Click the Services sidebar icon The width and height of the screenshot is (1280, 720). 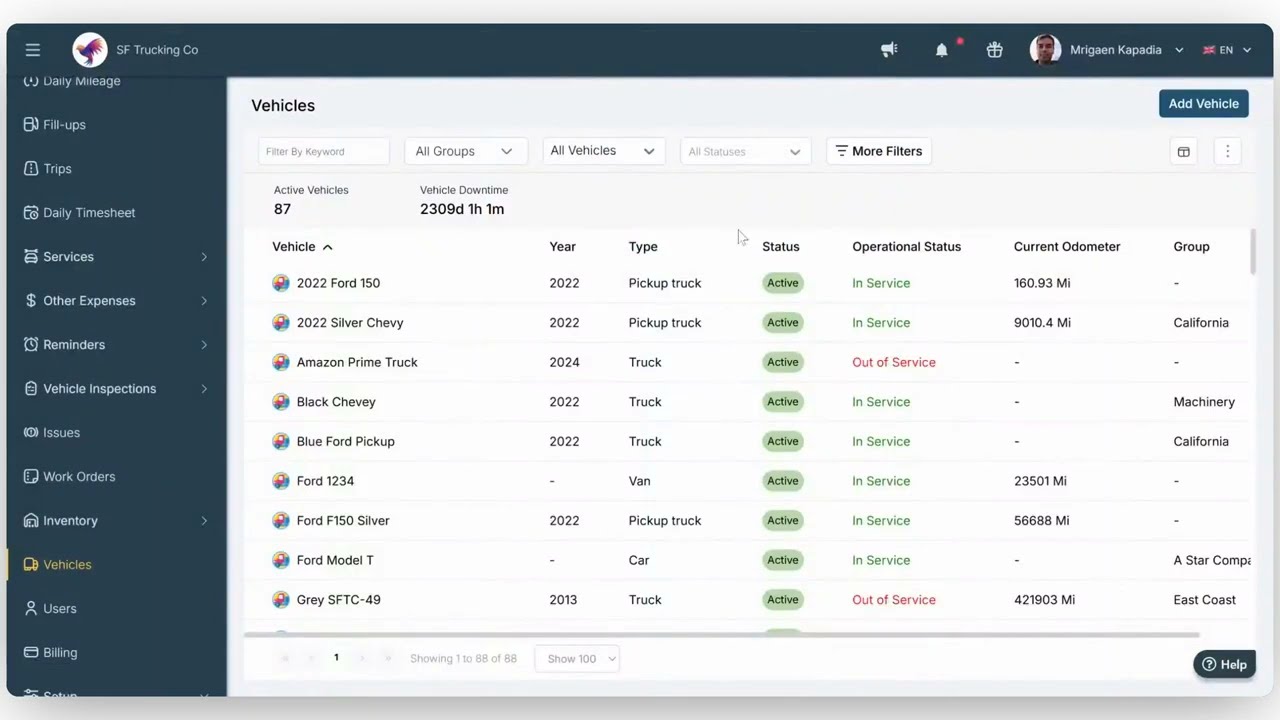31,256
